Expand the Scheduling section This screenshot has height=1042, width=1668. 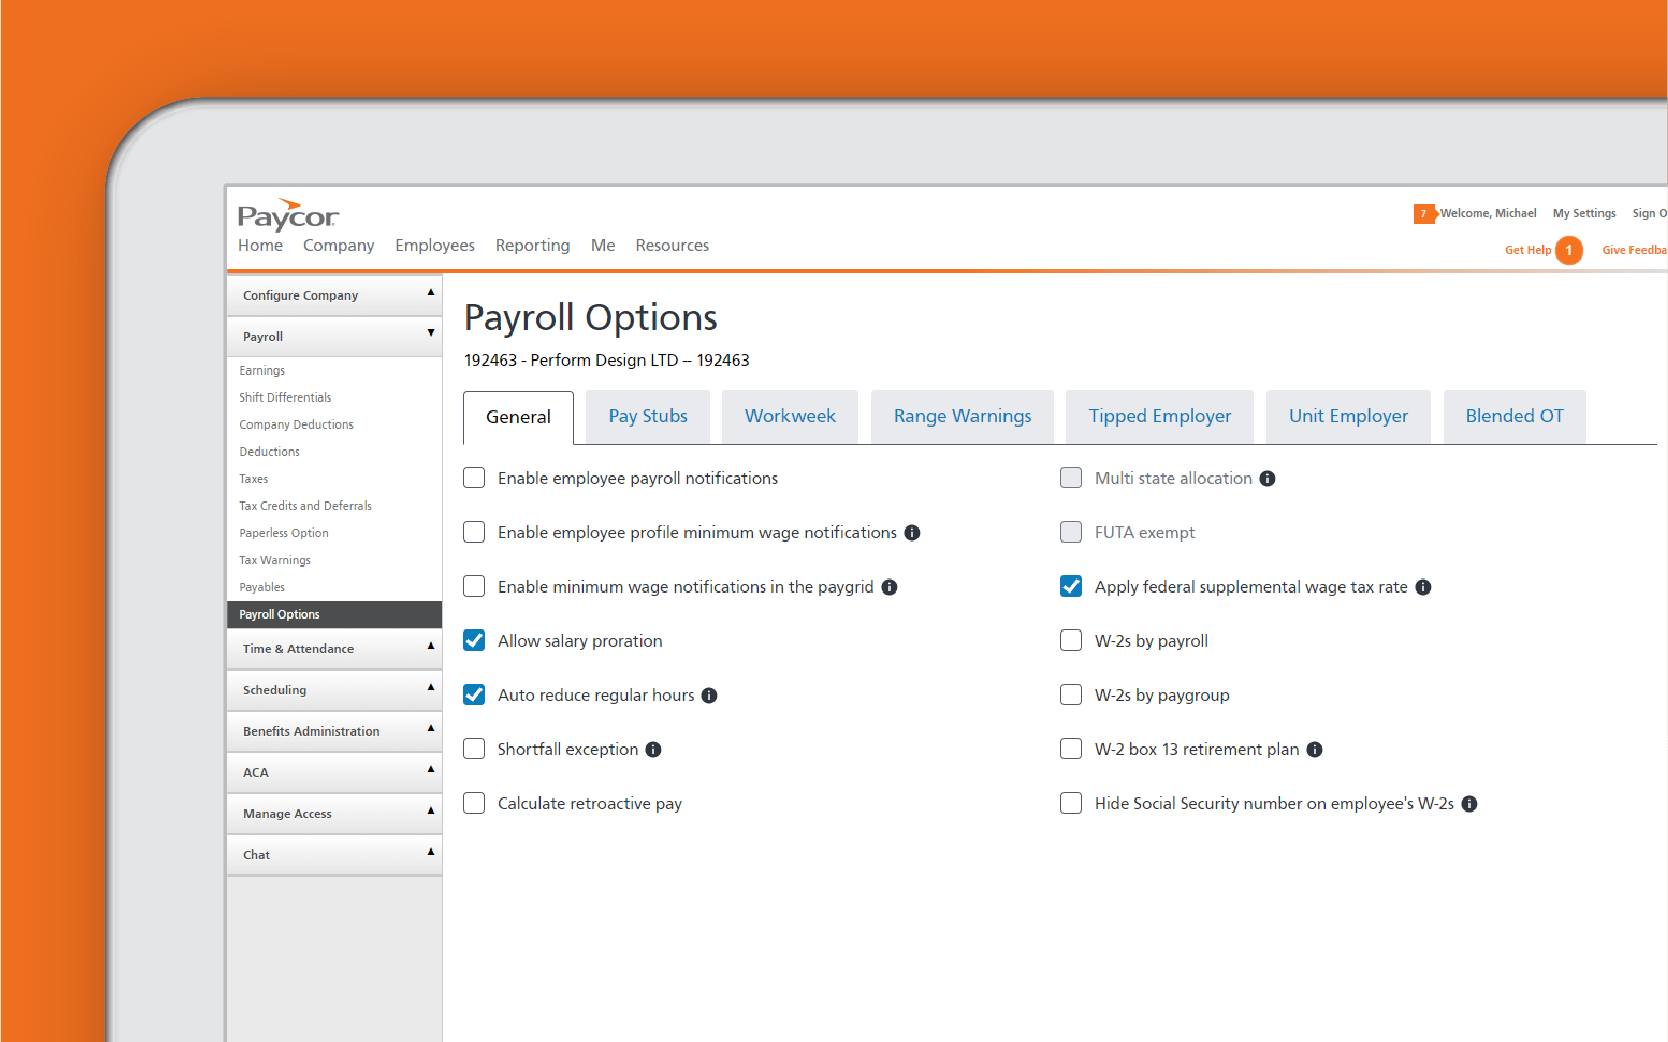pyautogui.click(x=334, y=689)
